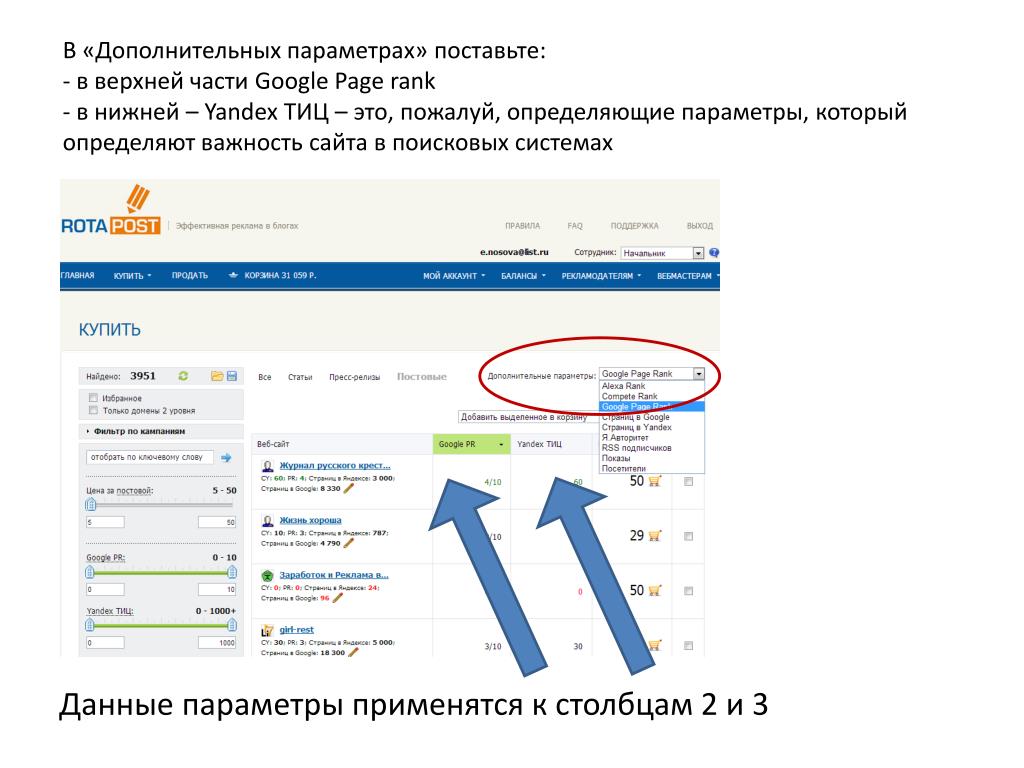
Task: Tick the Избранное checkbox
Action: coord(93,398)
